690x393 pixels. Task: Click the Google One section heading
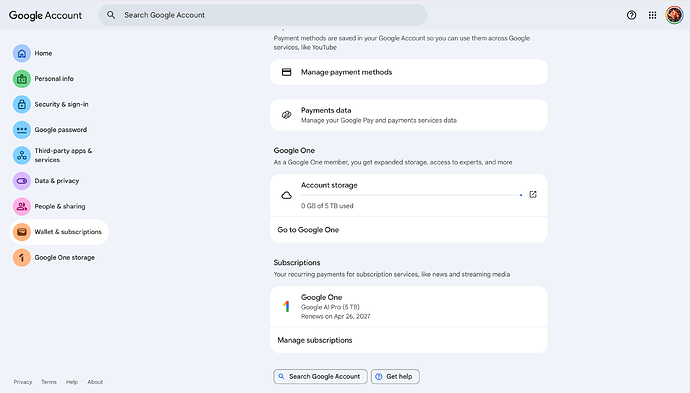coord(294,151)
